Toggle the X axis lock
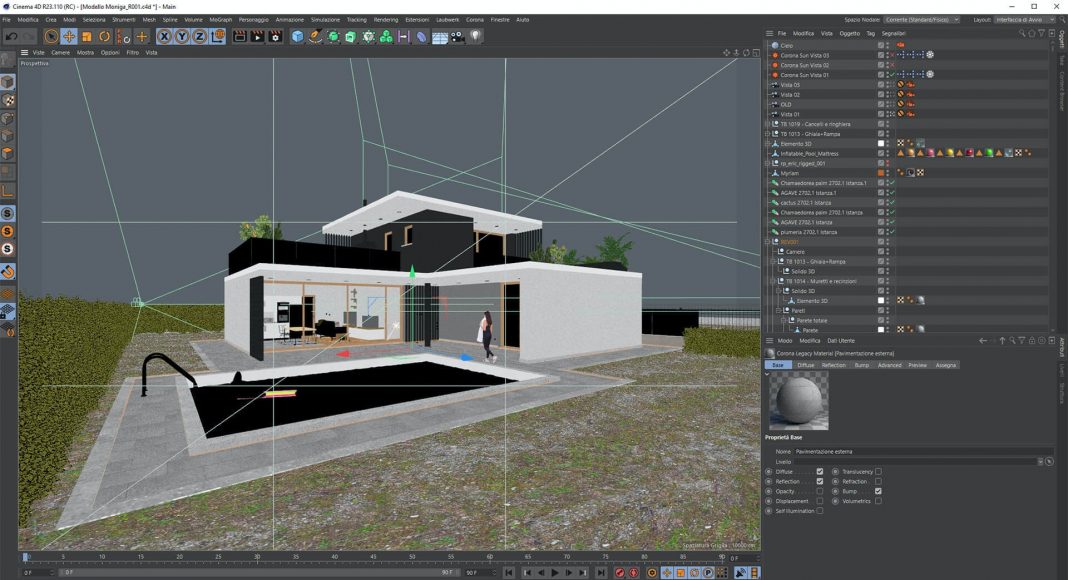This screenshot has width=1068, height=580. [x=164, y=37]
